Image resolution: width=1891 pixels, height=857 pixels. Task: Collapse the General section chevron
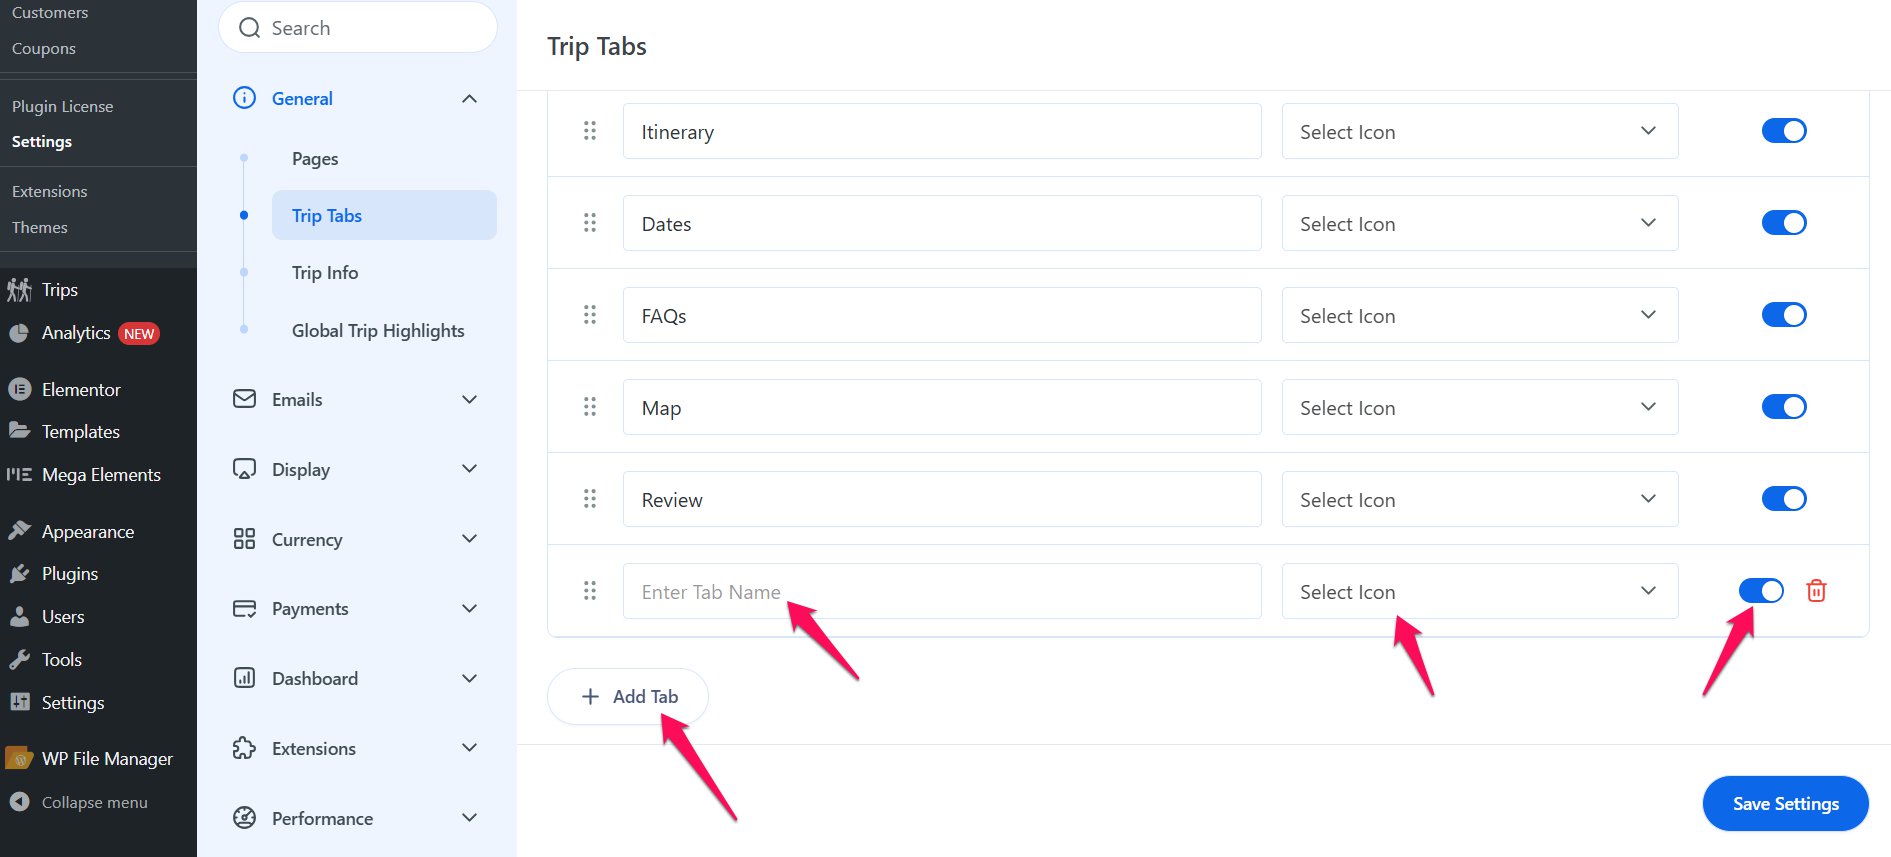[x=469, y=98]
